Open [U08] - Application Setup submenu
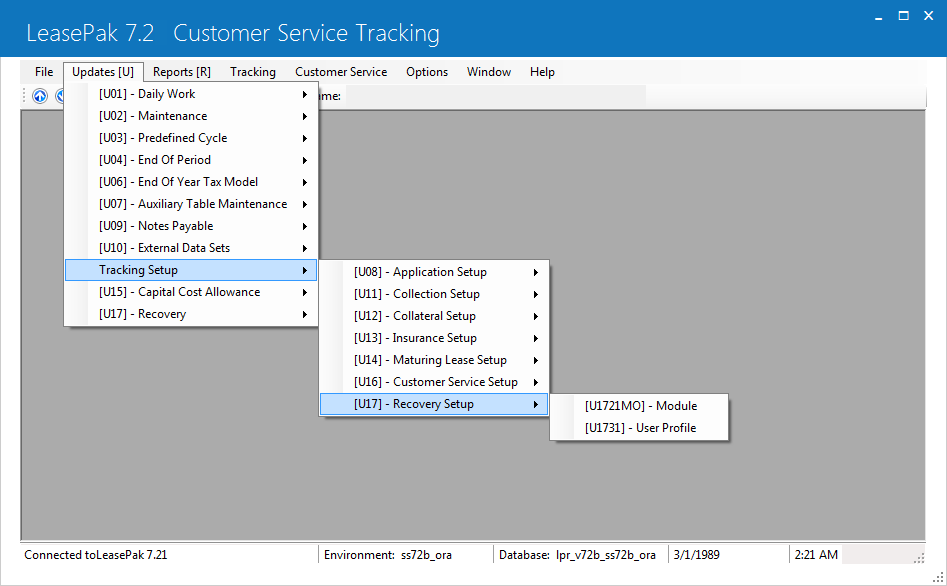This screenshot has height=586, width=947. (434, 272)
